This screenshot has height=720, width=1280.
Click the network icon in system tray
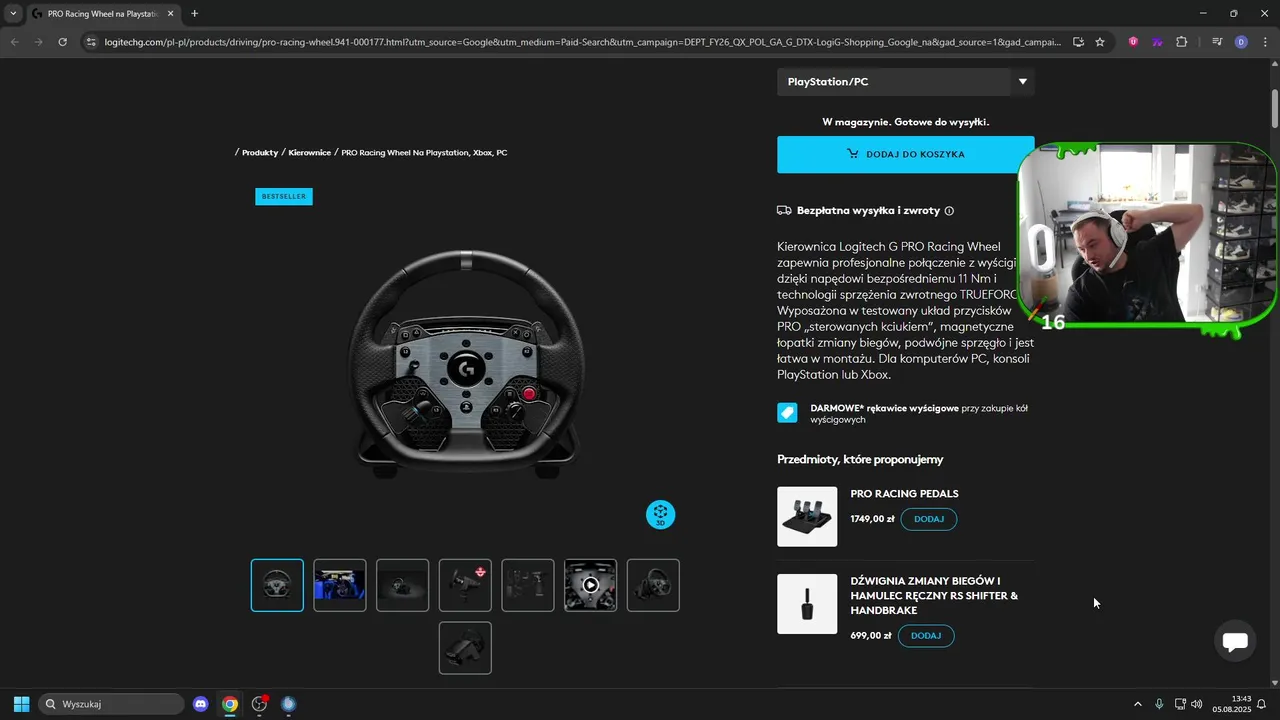point(1180,704)
